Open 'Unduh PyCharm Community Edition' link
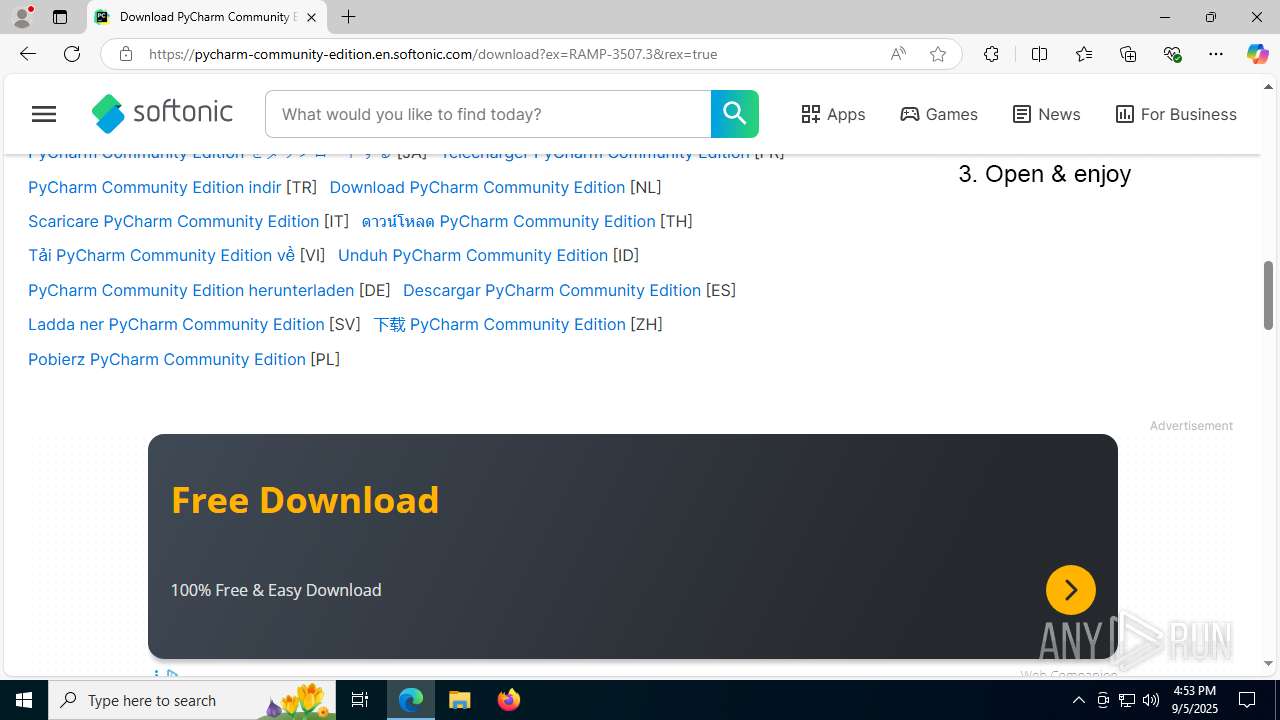Screen dimensions: 1280x720 click(473, 255)
